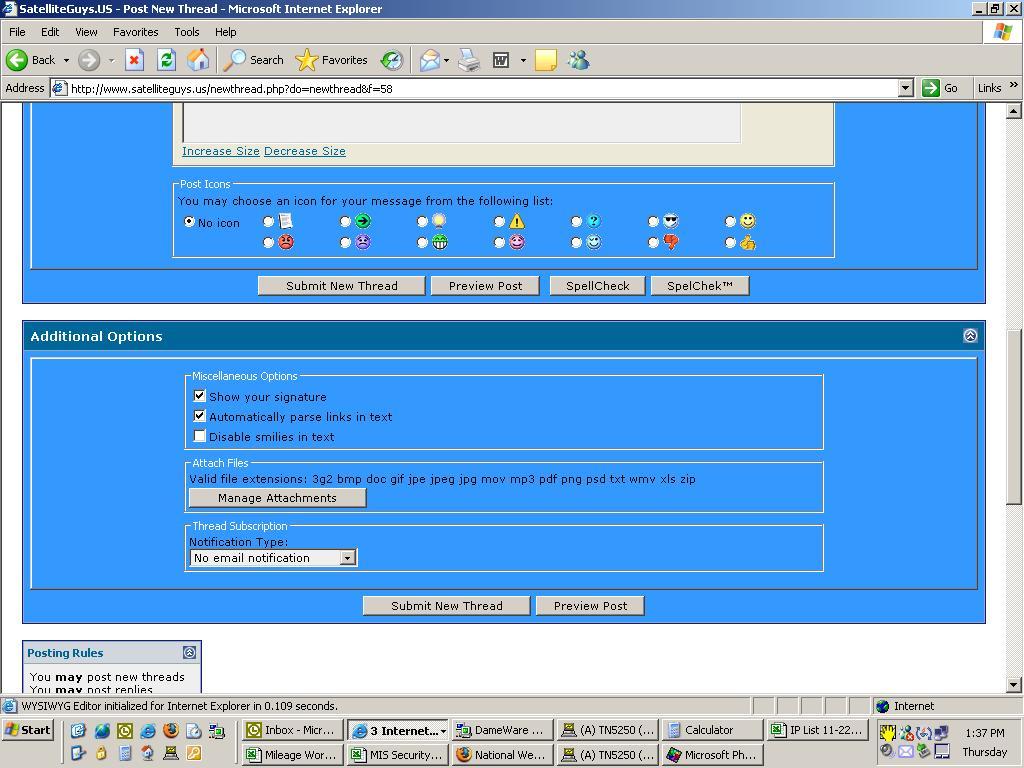Collapse the Posting Rules box icon
Viewport: 1024px width, 768px height.
[x=189, y=652]
